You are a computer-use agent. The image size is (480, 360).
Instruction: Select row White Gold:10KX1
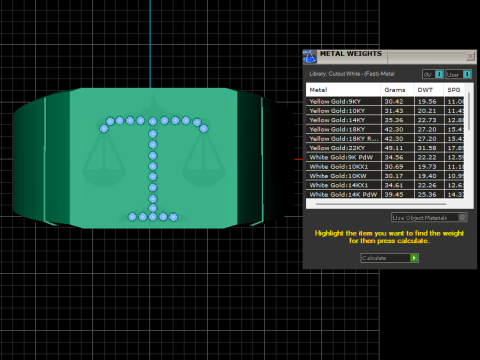385,167
